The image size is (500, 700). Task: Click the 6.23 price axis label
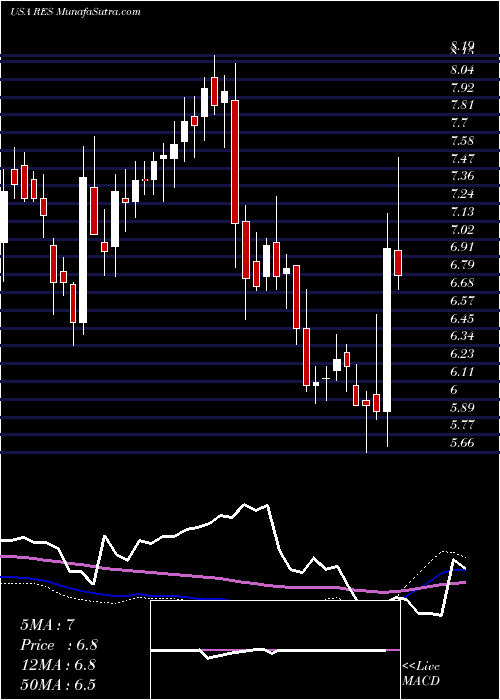click(x=463, y=354)
